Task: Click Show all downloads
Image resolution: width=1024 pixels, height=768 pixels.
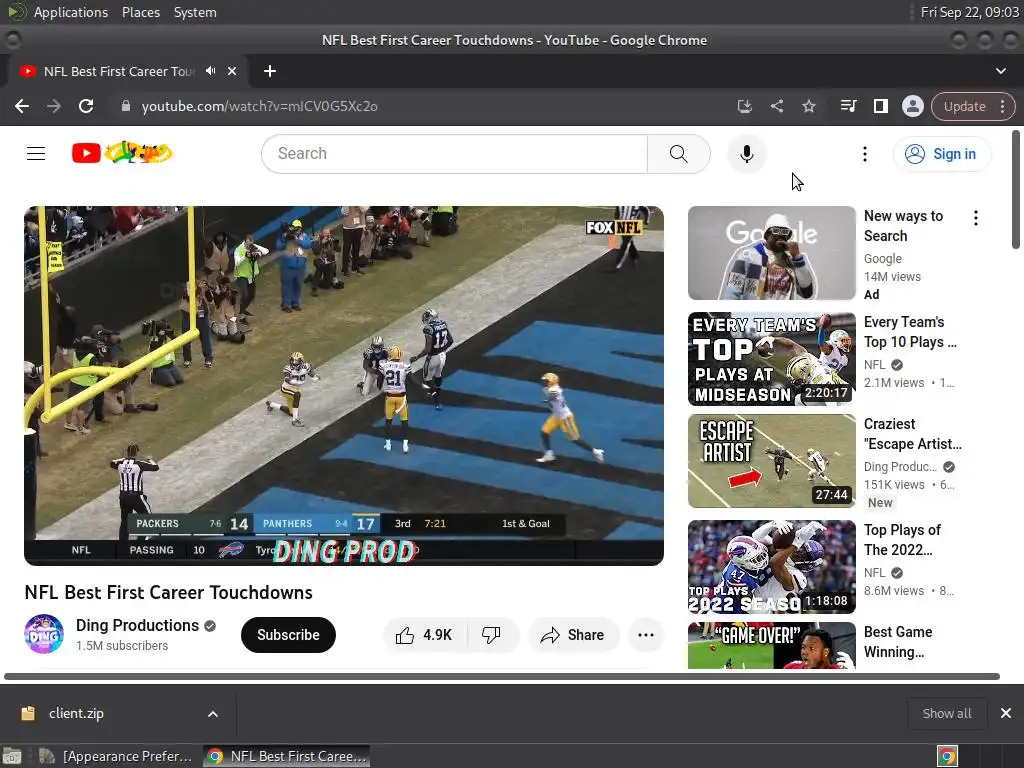Action: point(946,713)
